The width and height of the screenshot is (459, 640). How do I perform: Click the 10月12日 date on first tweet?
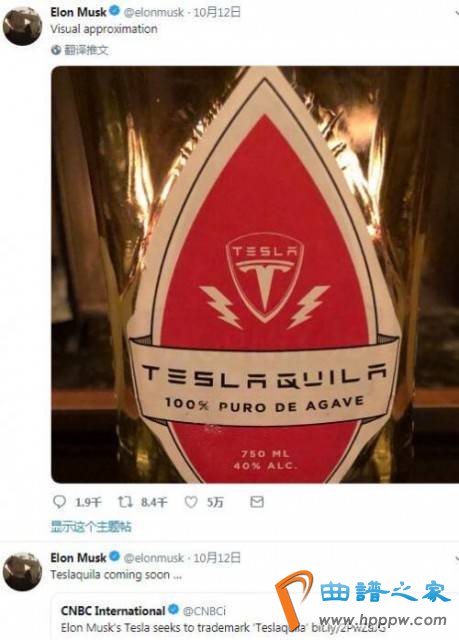click(217, 12)
